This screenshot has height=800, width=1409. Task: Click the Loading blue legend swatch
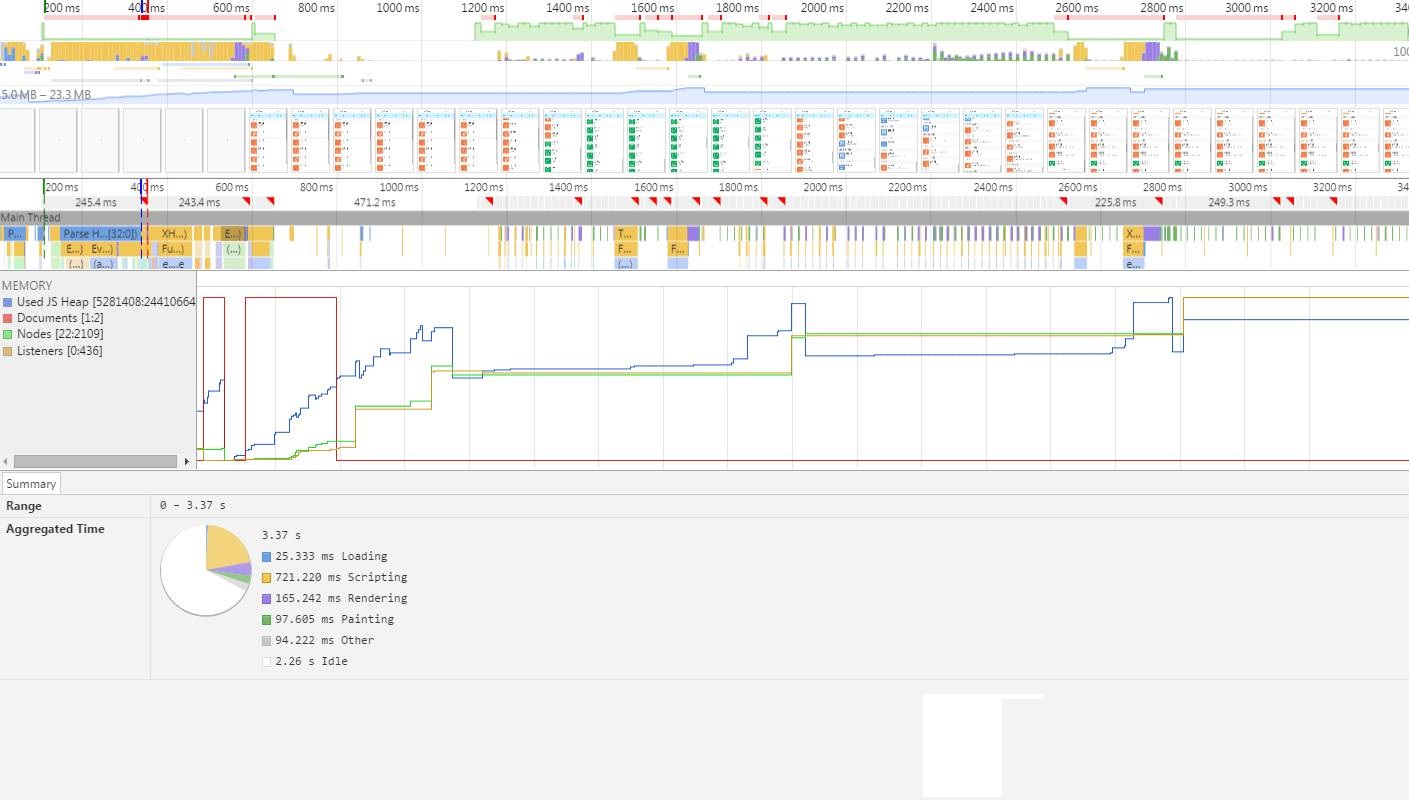(x=267, y=557)
